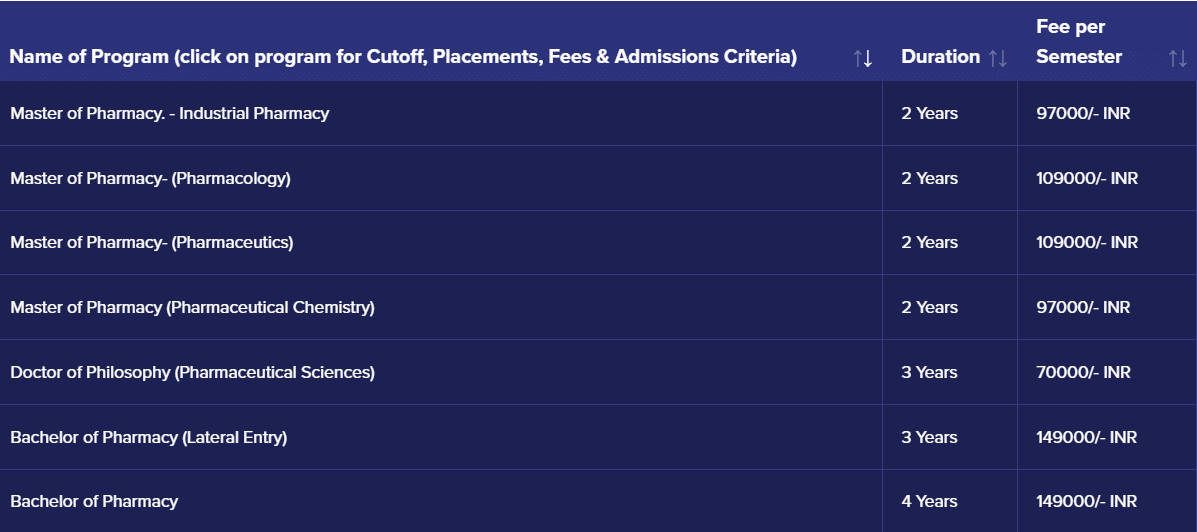This screenshot has height=532, width=1197.
Task: Click 149000/- INR fee for Lateral Entry
Action: click(x=1087, y=437)
